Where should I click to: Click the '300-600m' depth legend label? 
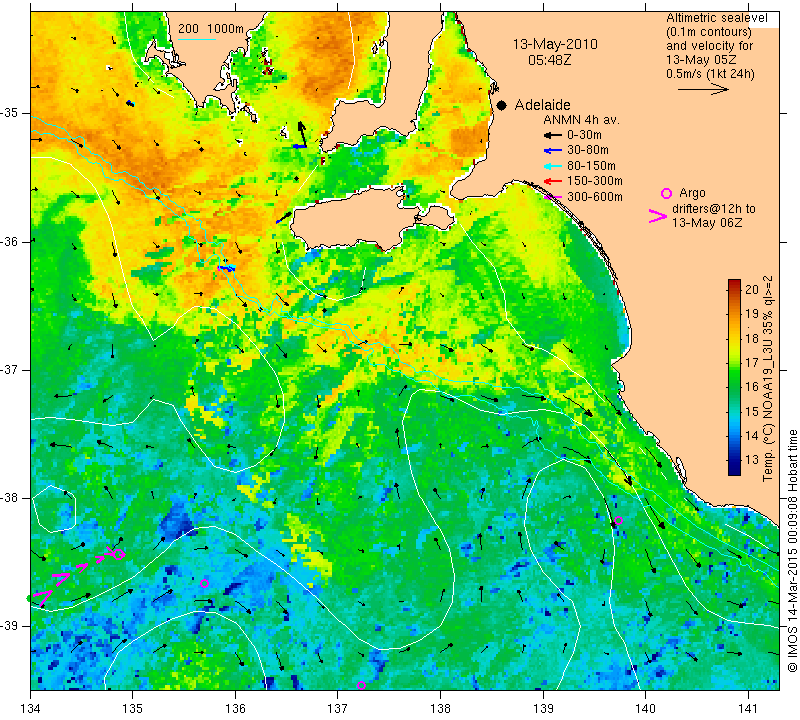tap(595, 197)
